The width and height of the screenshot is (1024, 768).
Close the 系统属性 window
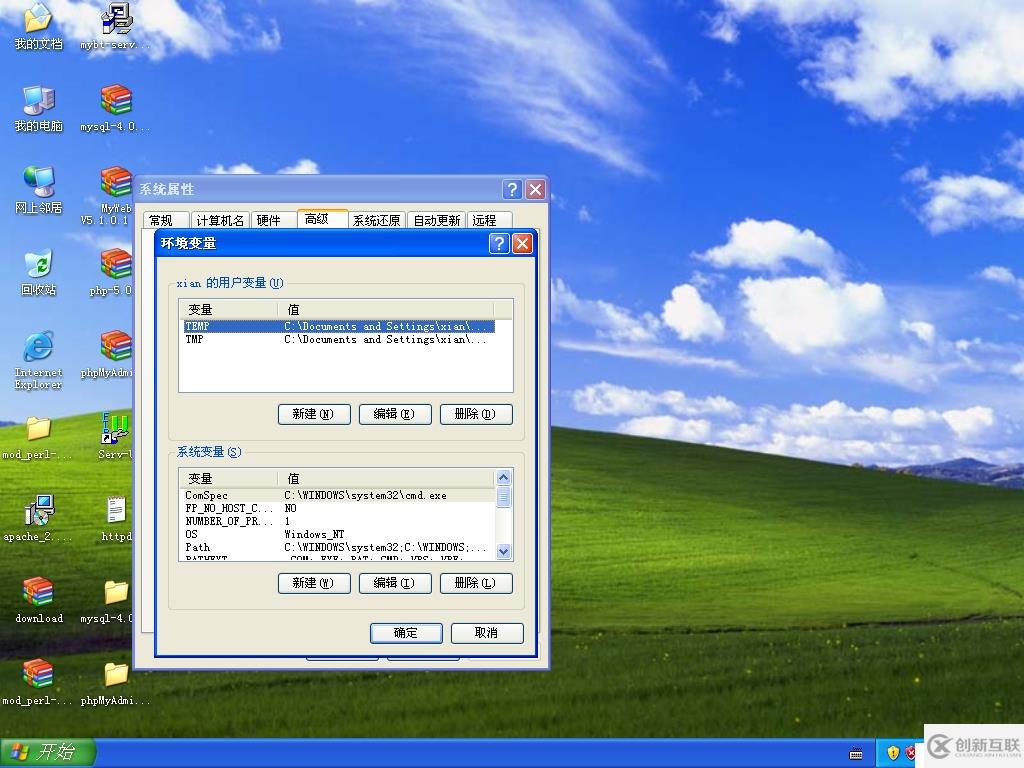click(x=536, y=189)
